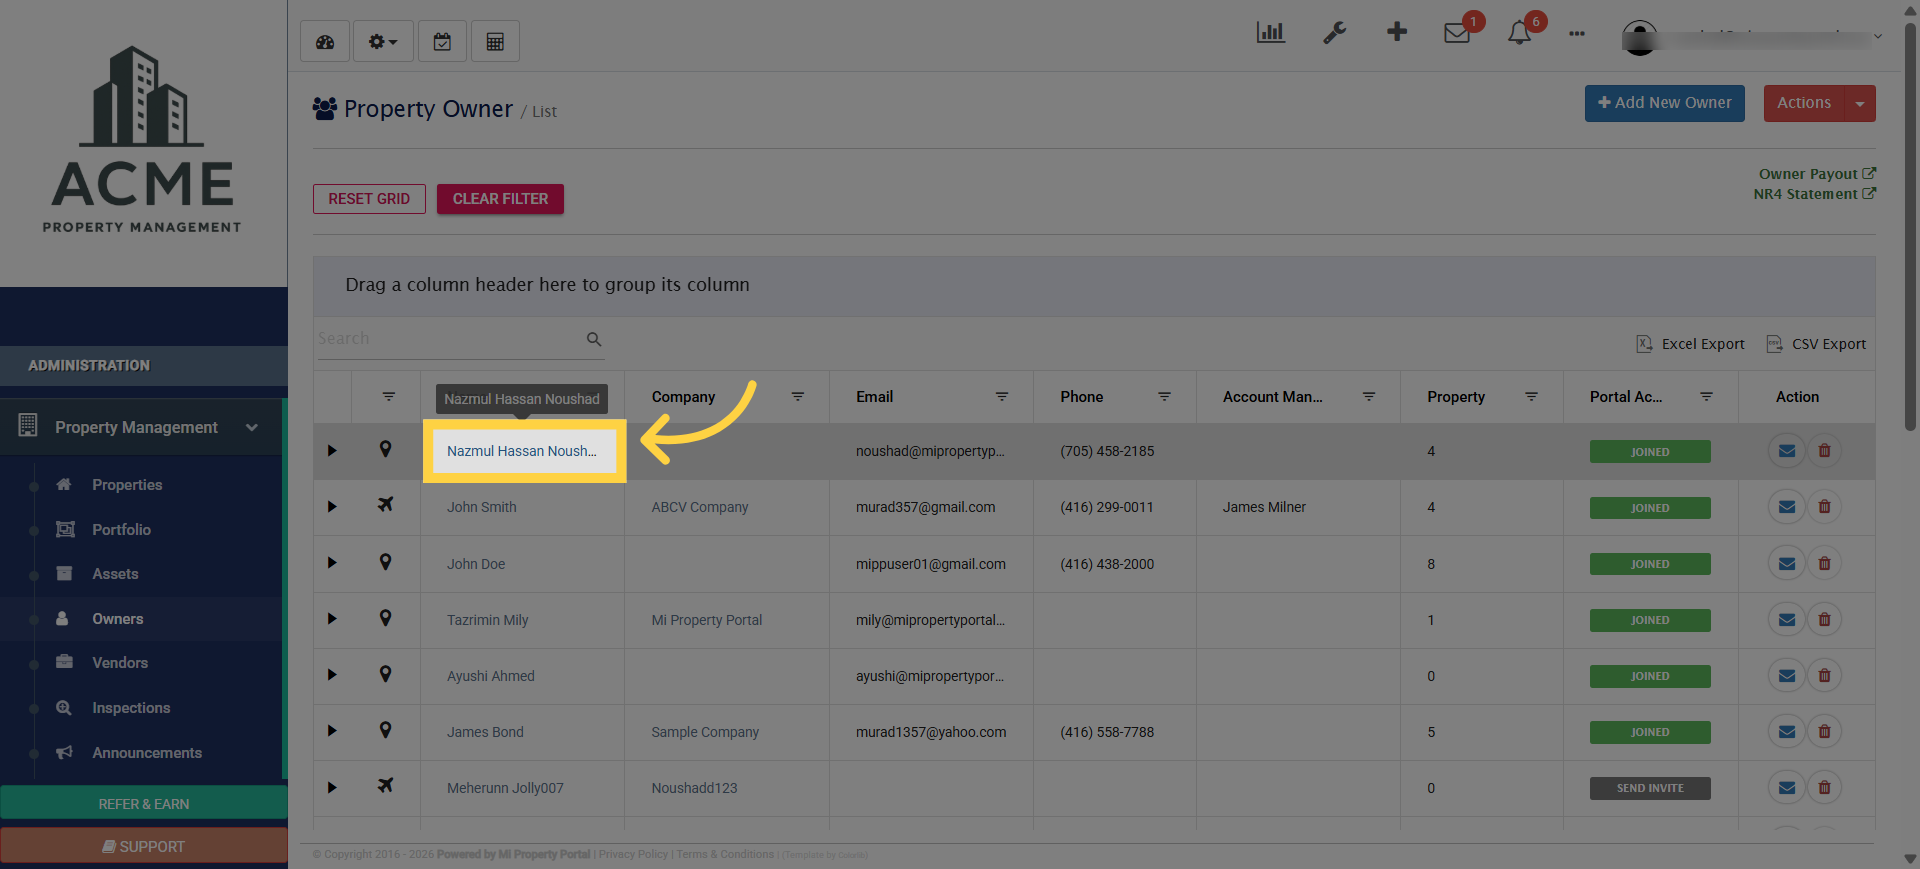The height and width of the screenshot is (869, 1920).
Task: Collapse the Property Management menu
Action: (252, 427)
